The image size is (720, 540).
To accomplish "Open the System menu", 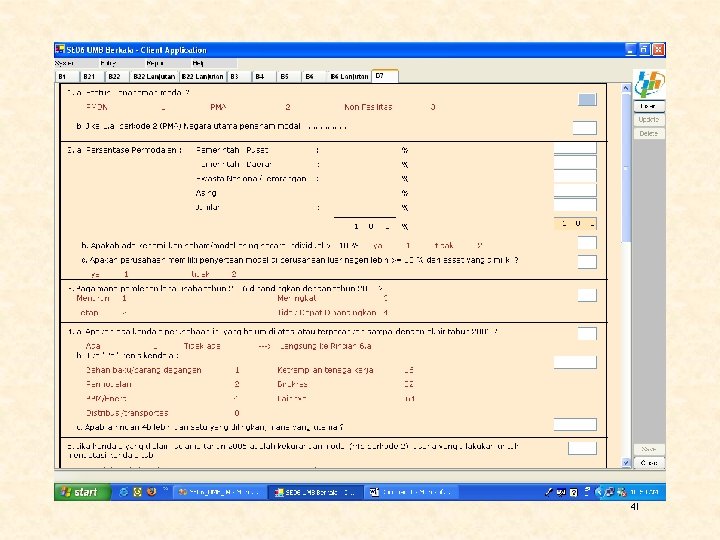I will (x=64, y=63).
